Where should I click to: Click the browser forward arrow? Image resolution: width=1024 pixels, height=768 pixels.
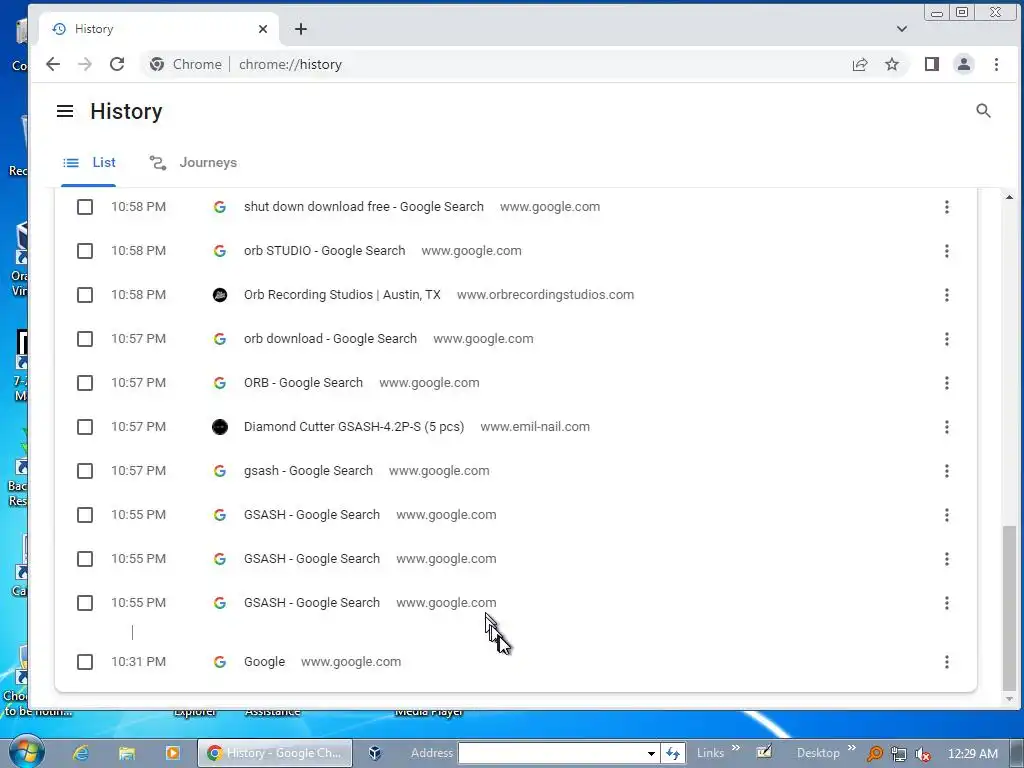[x=85, y=64]
